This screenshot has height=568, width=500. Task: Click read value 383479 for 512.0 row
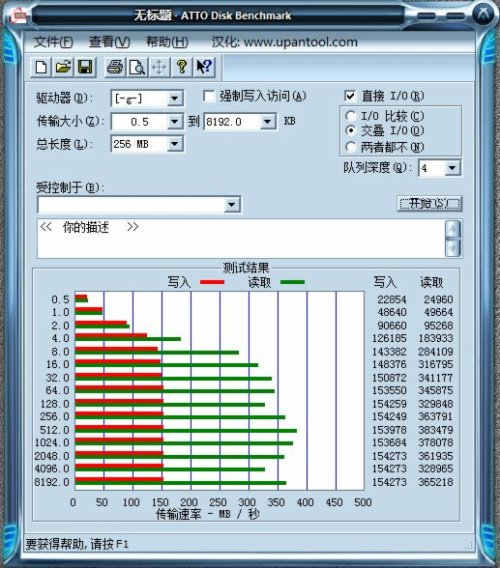tap(436, 430)
